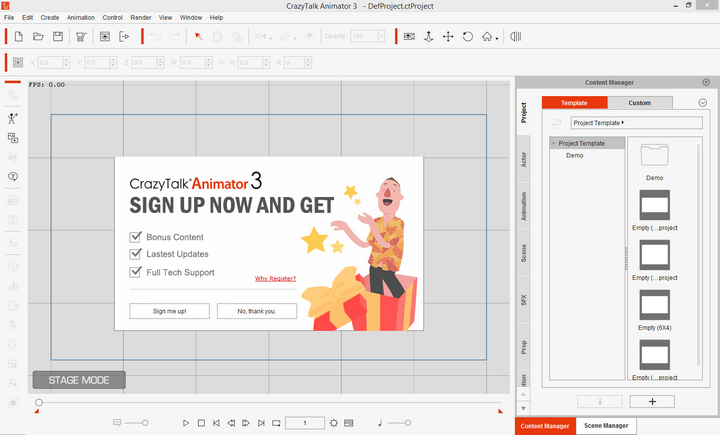Click the Preview render icon
The image size is (720, 435).
105,37
